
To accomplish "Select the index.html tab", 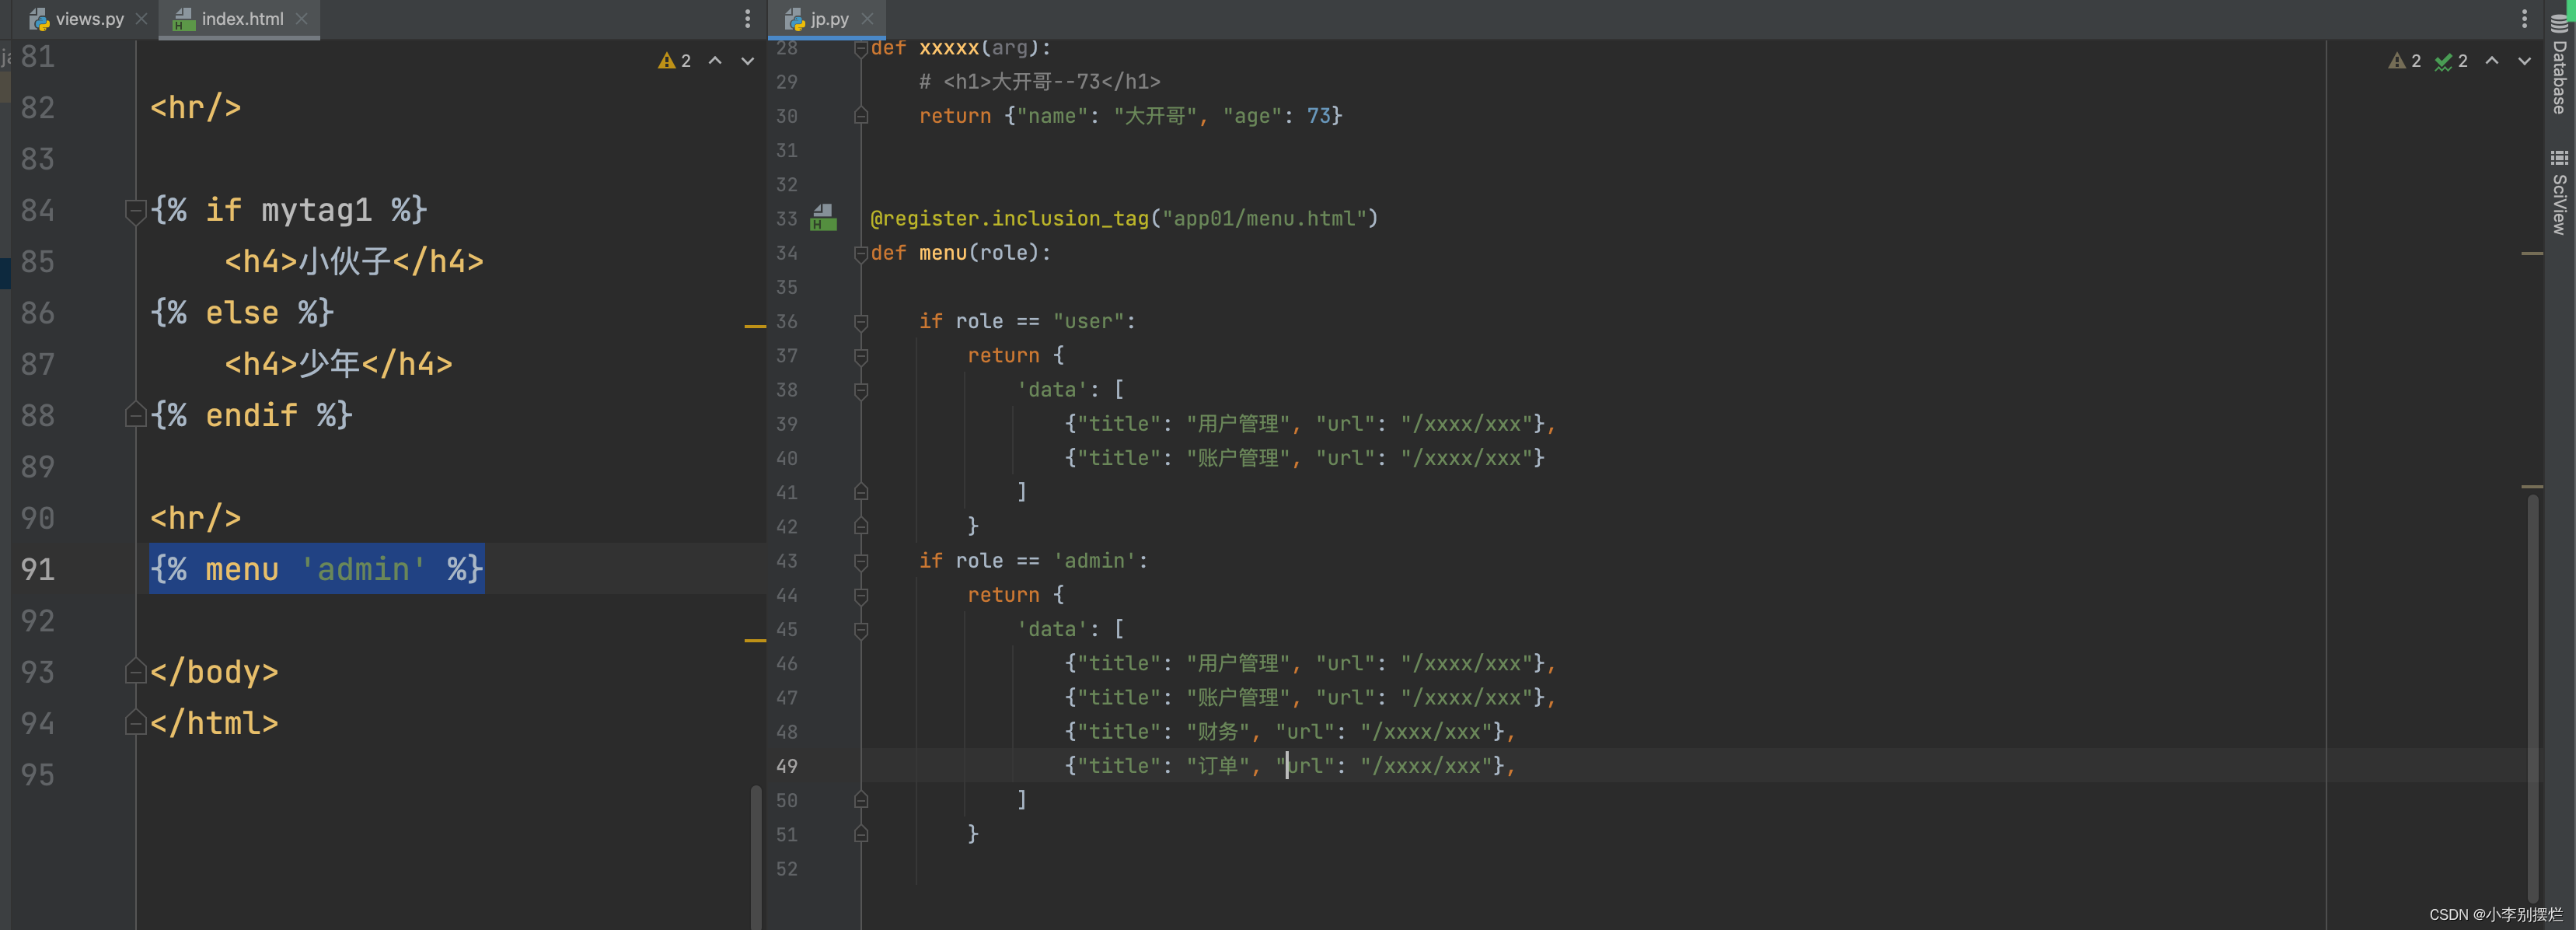I will 238,19.
